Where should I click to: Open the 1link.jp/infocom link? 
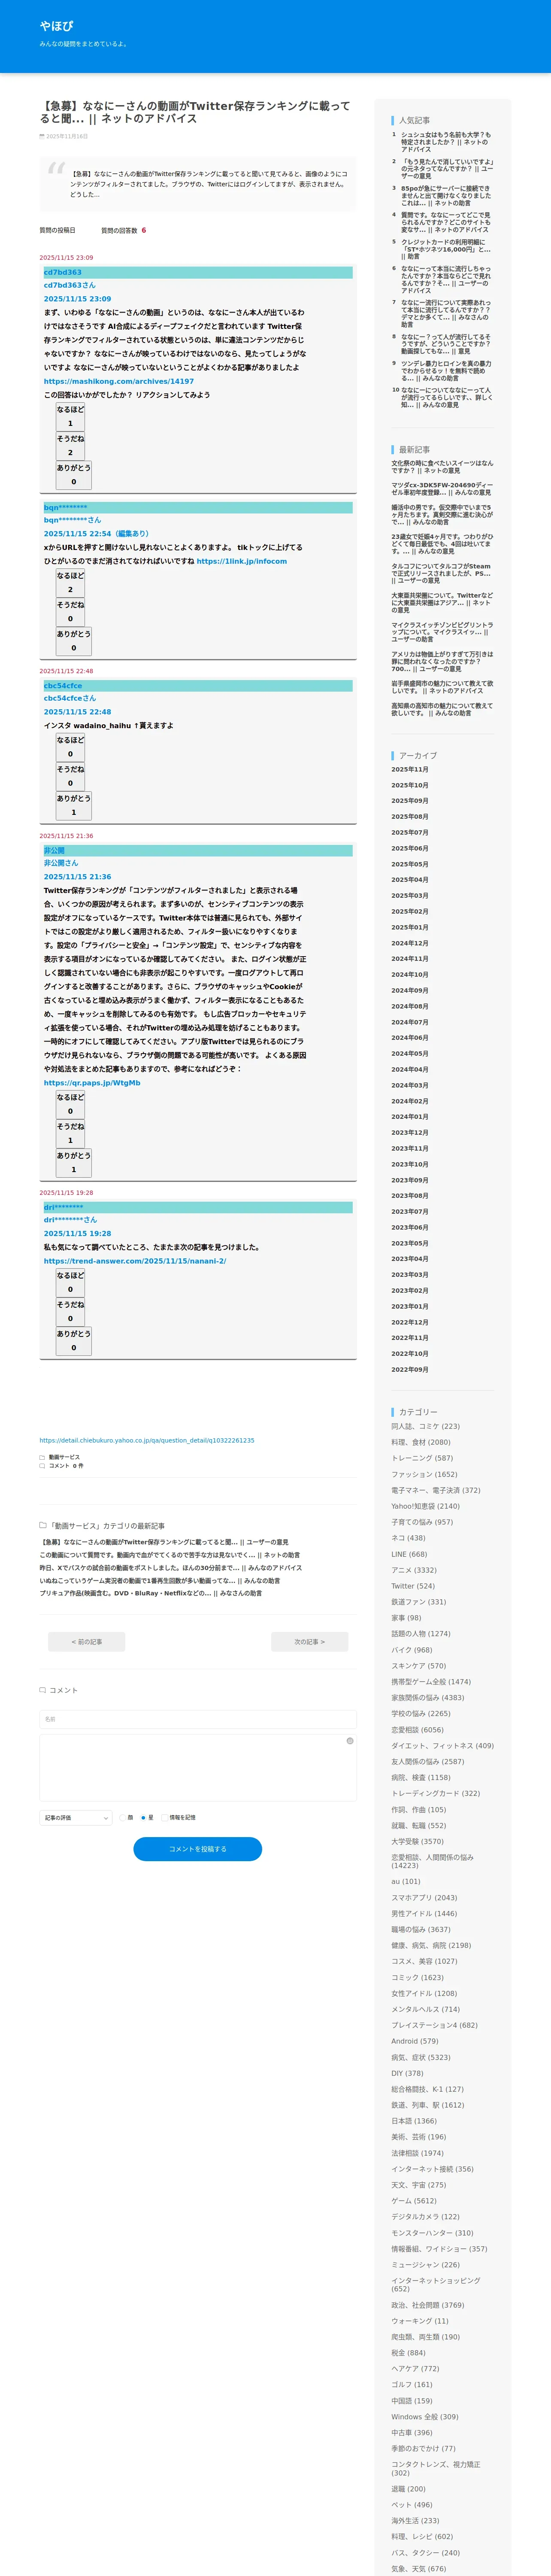pos(241,561)
